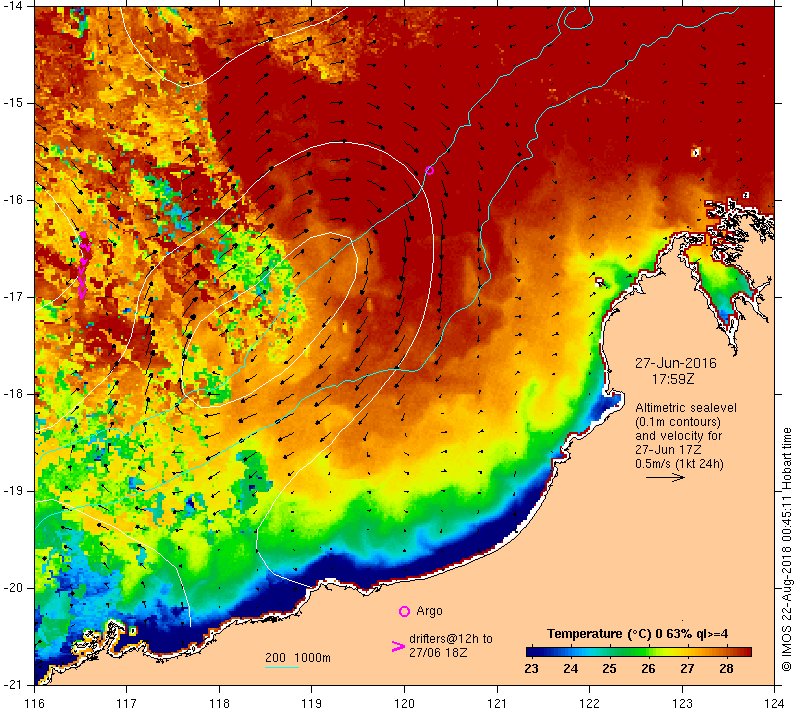The width and height of the screenshot is (800, 710).
Task: Click the '-14' latitude axis label
Action: [13, 6]
